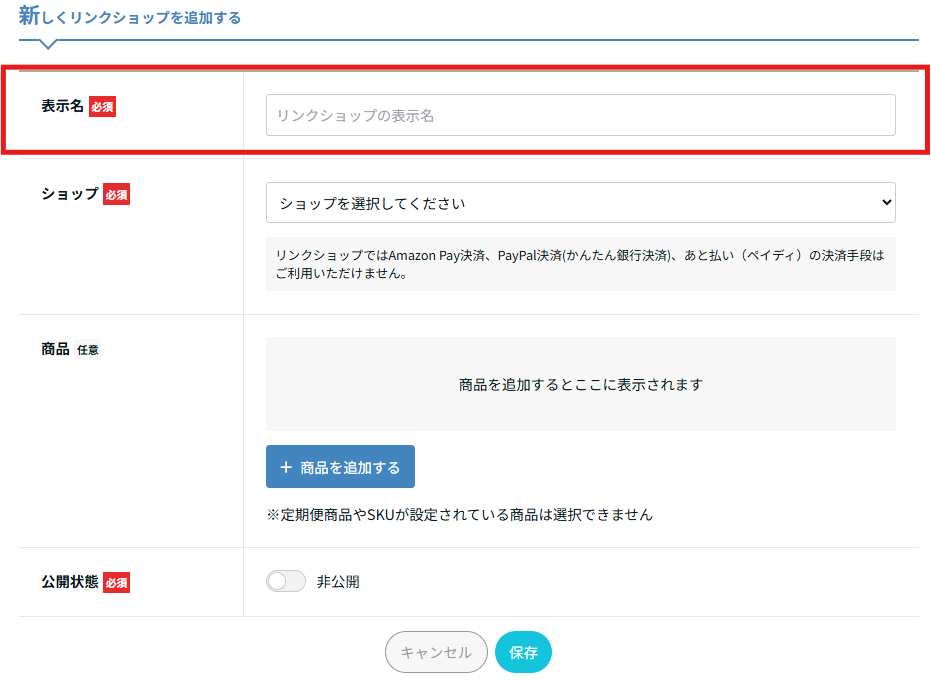
Task: Click the 新しくリンクショップを追加する heading
Action: point(130,17)
